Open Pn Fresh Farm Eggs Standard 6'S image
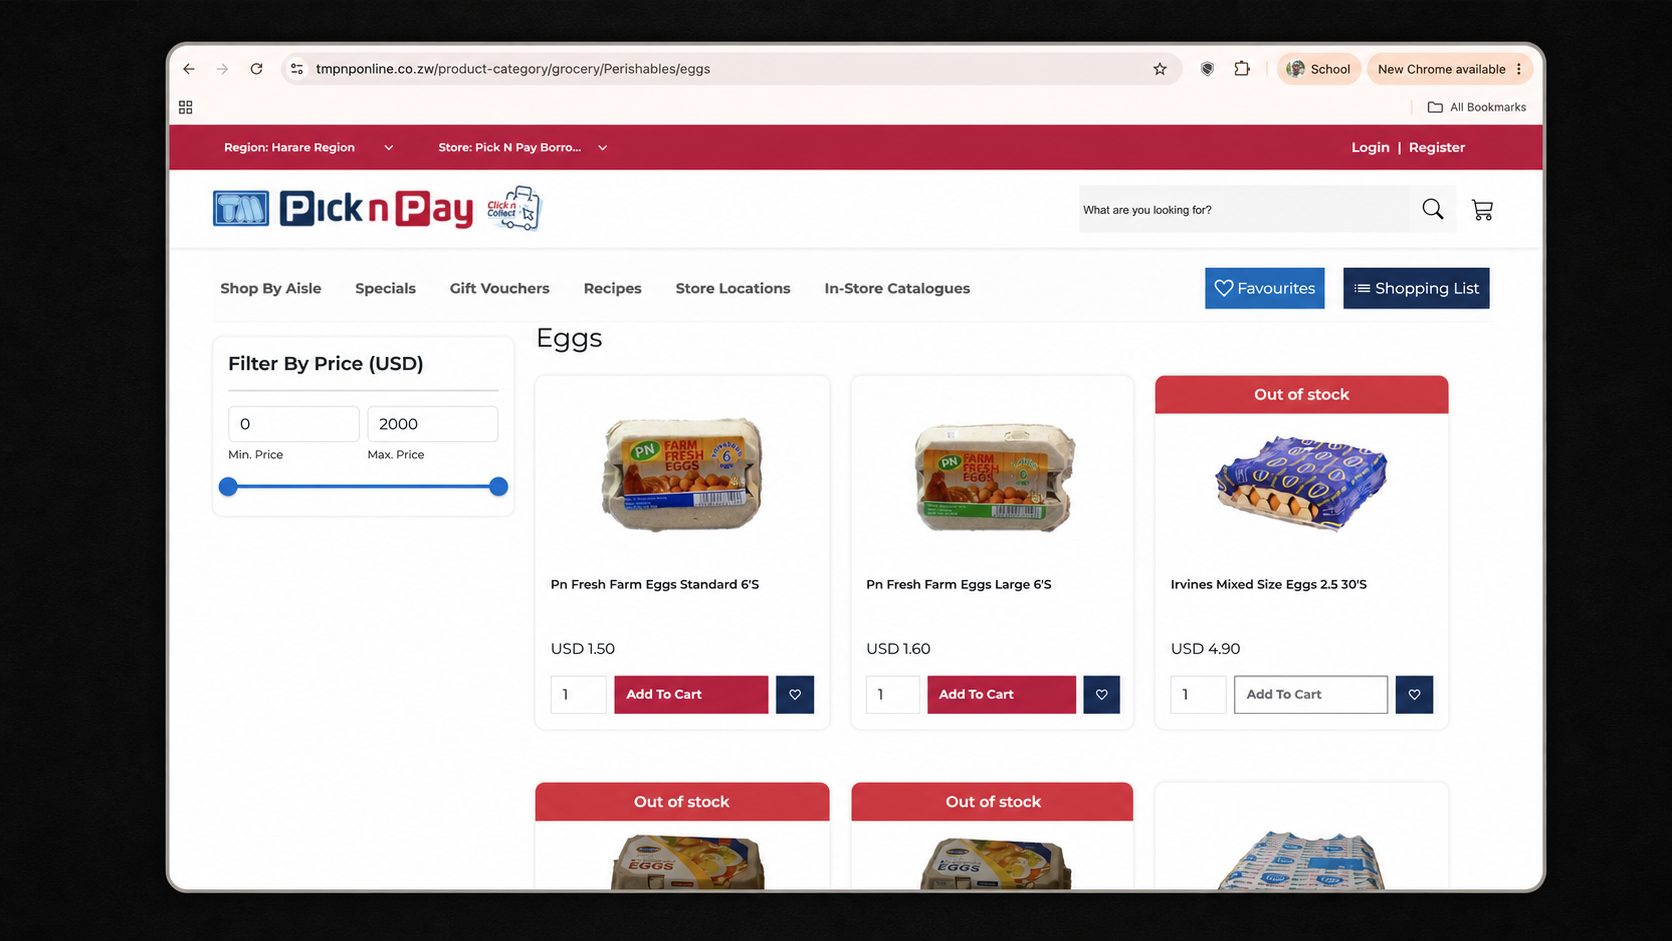 (682, 473)
